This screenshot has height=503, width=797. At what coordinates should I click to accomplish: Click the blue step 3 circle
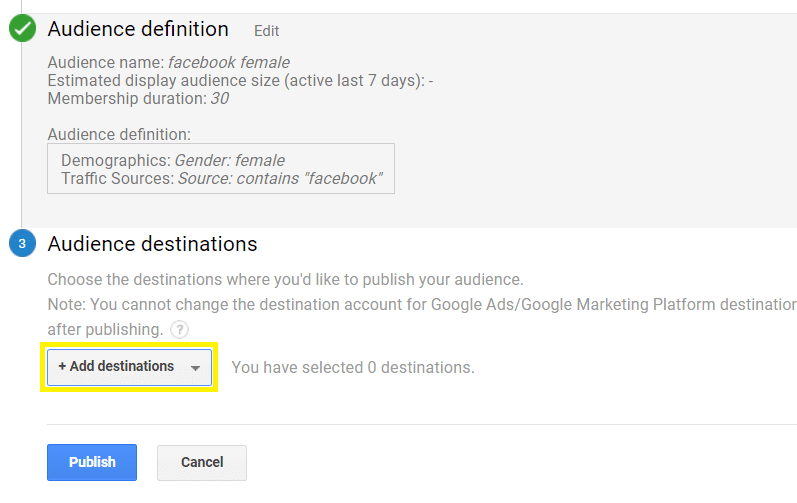(22, 243)
